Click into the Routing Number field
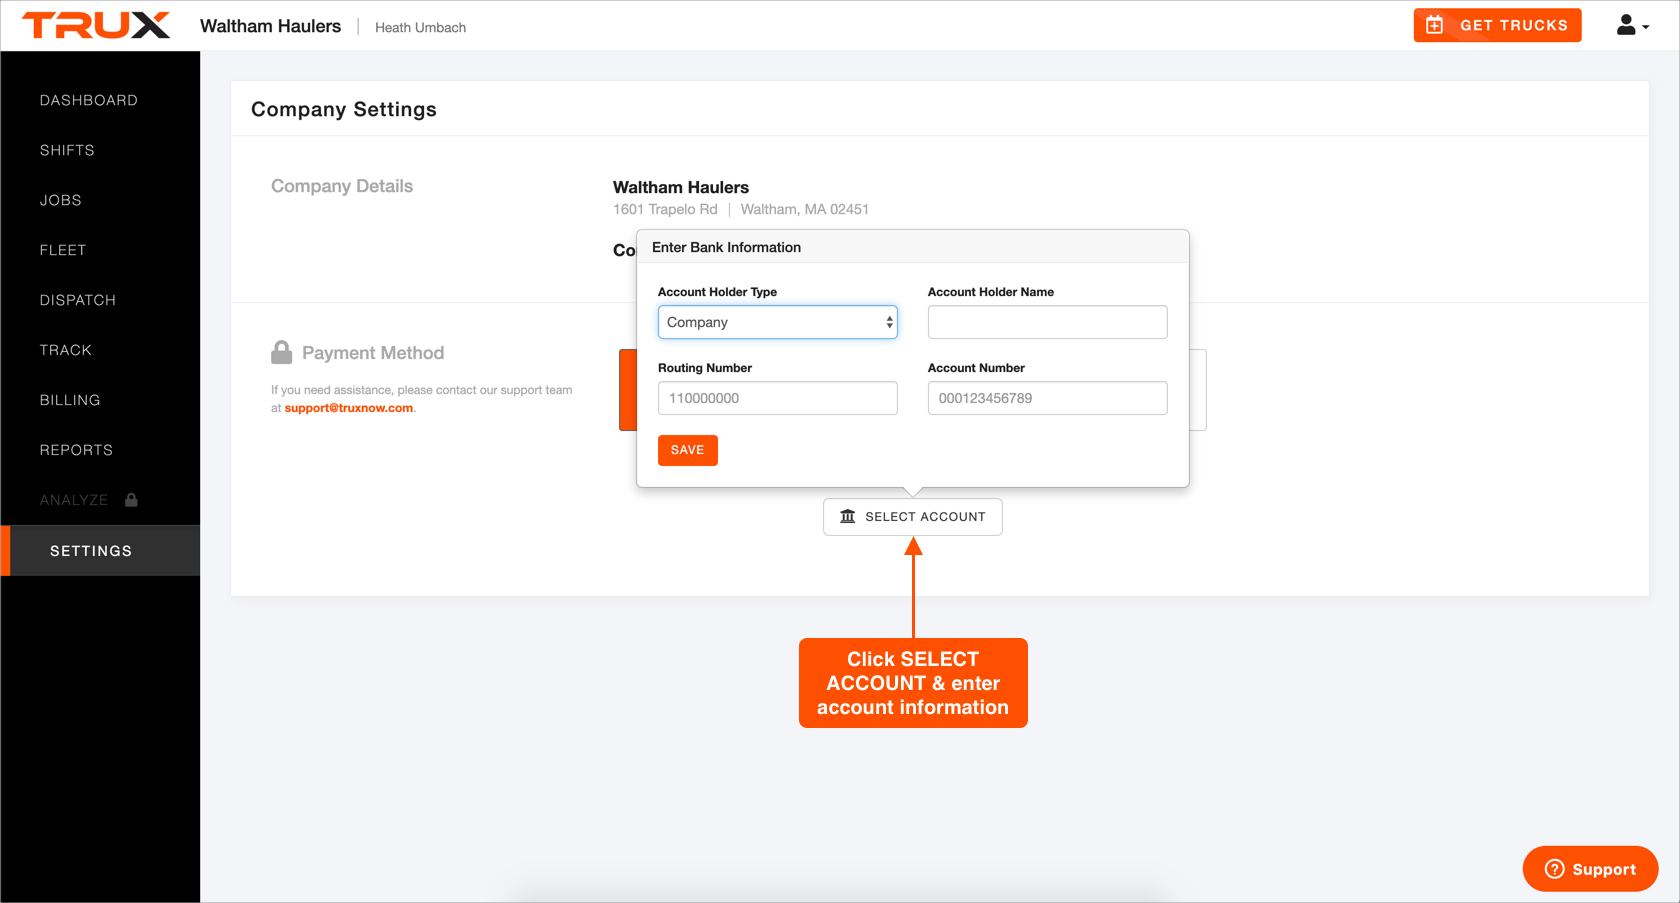Viewport: 1680px width, 903px height. pyautogui.click(x=777, y=398)
